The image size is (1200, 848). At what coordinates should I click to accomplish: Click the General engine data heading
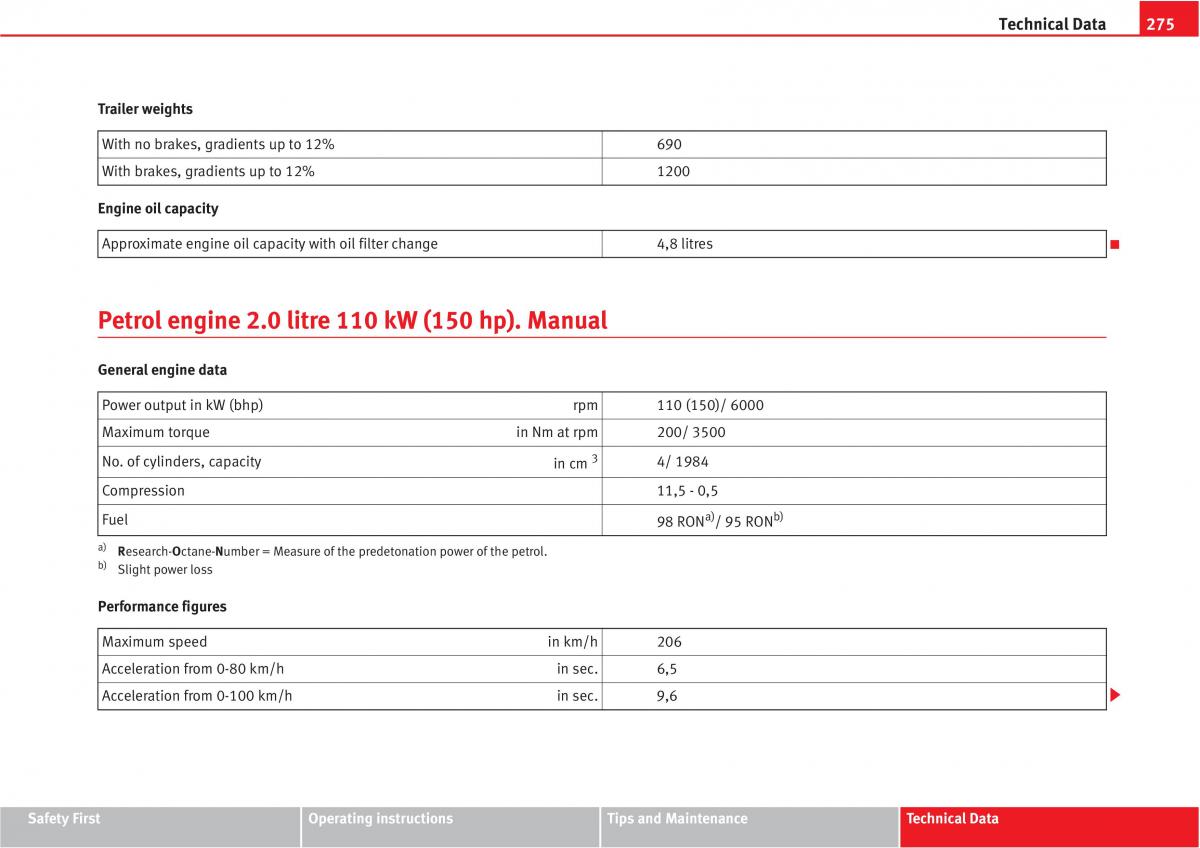pos(162,370)
